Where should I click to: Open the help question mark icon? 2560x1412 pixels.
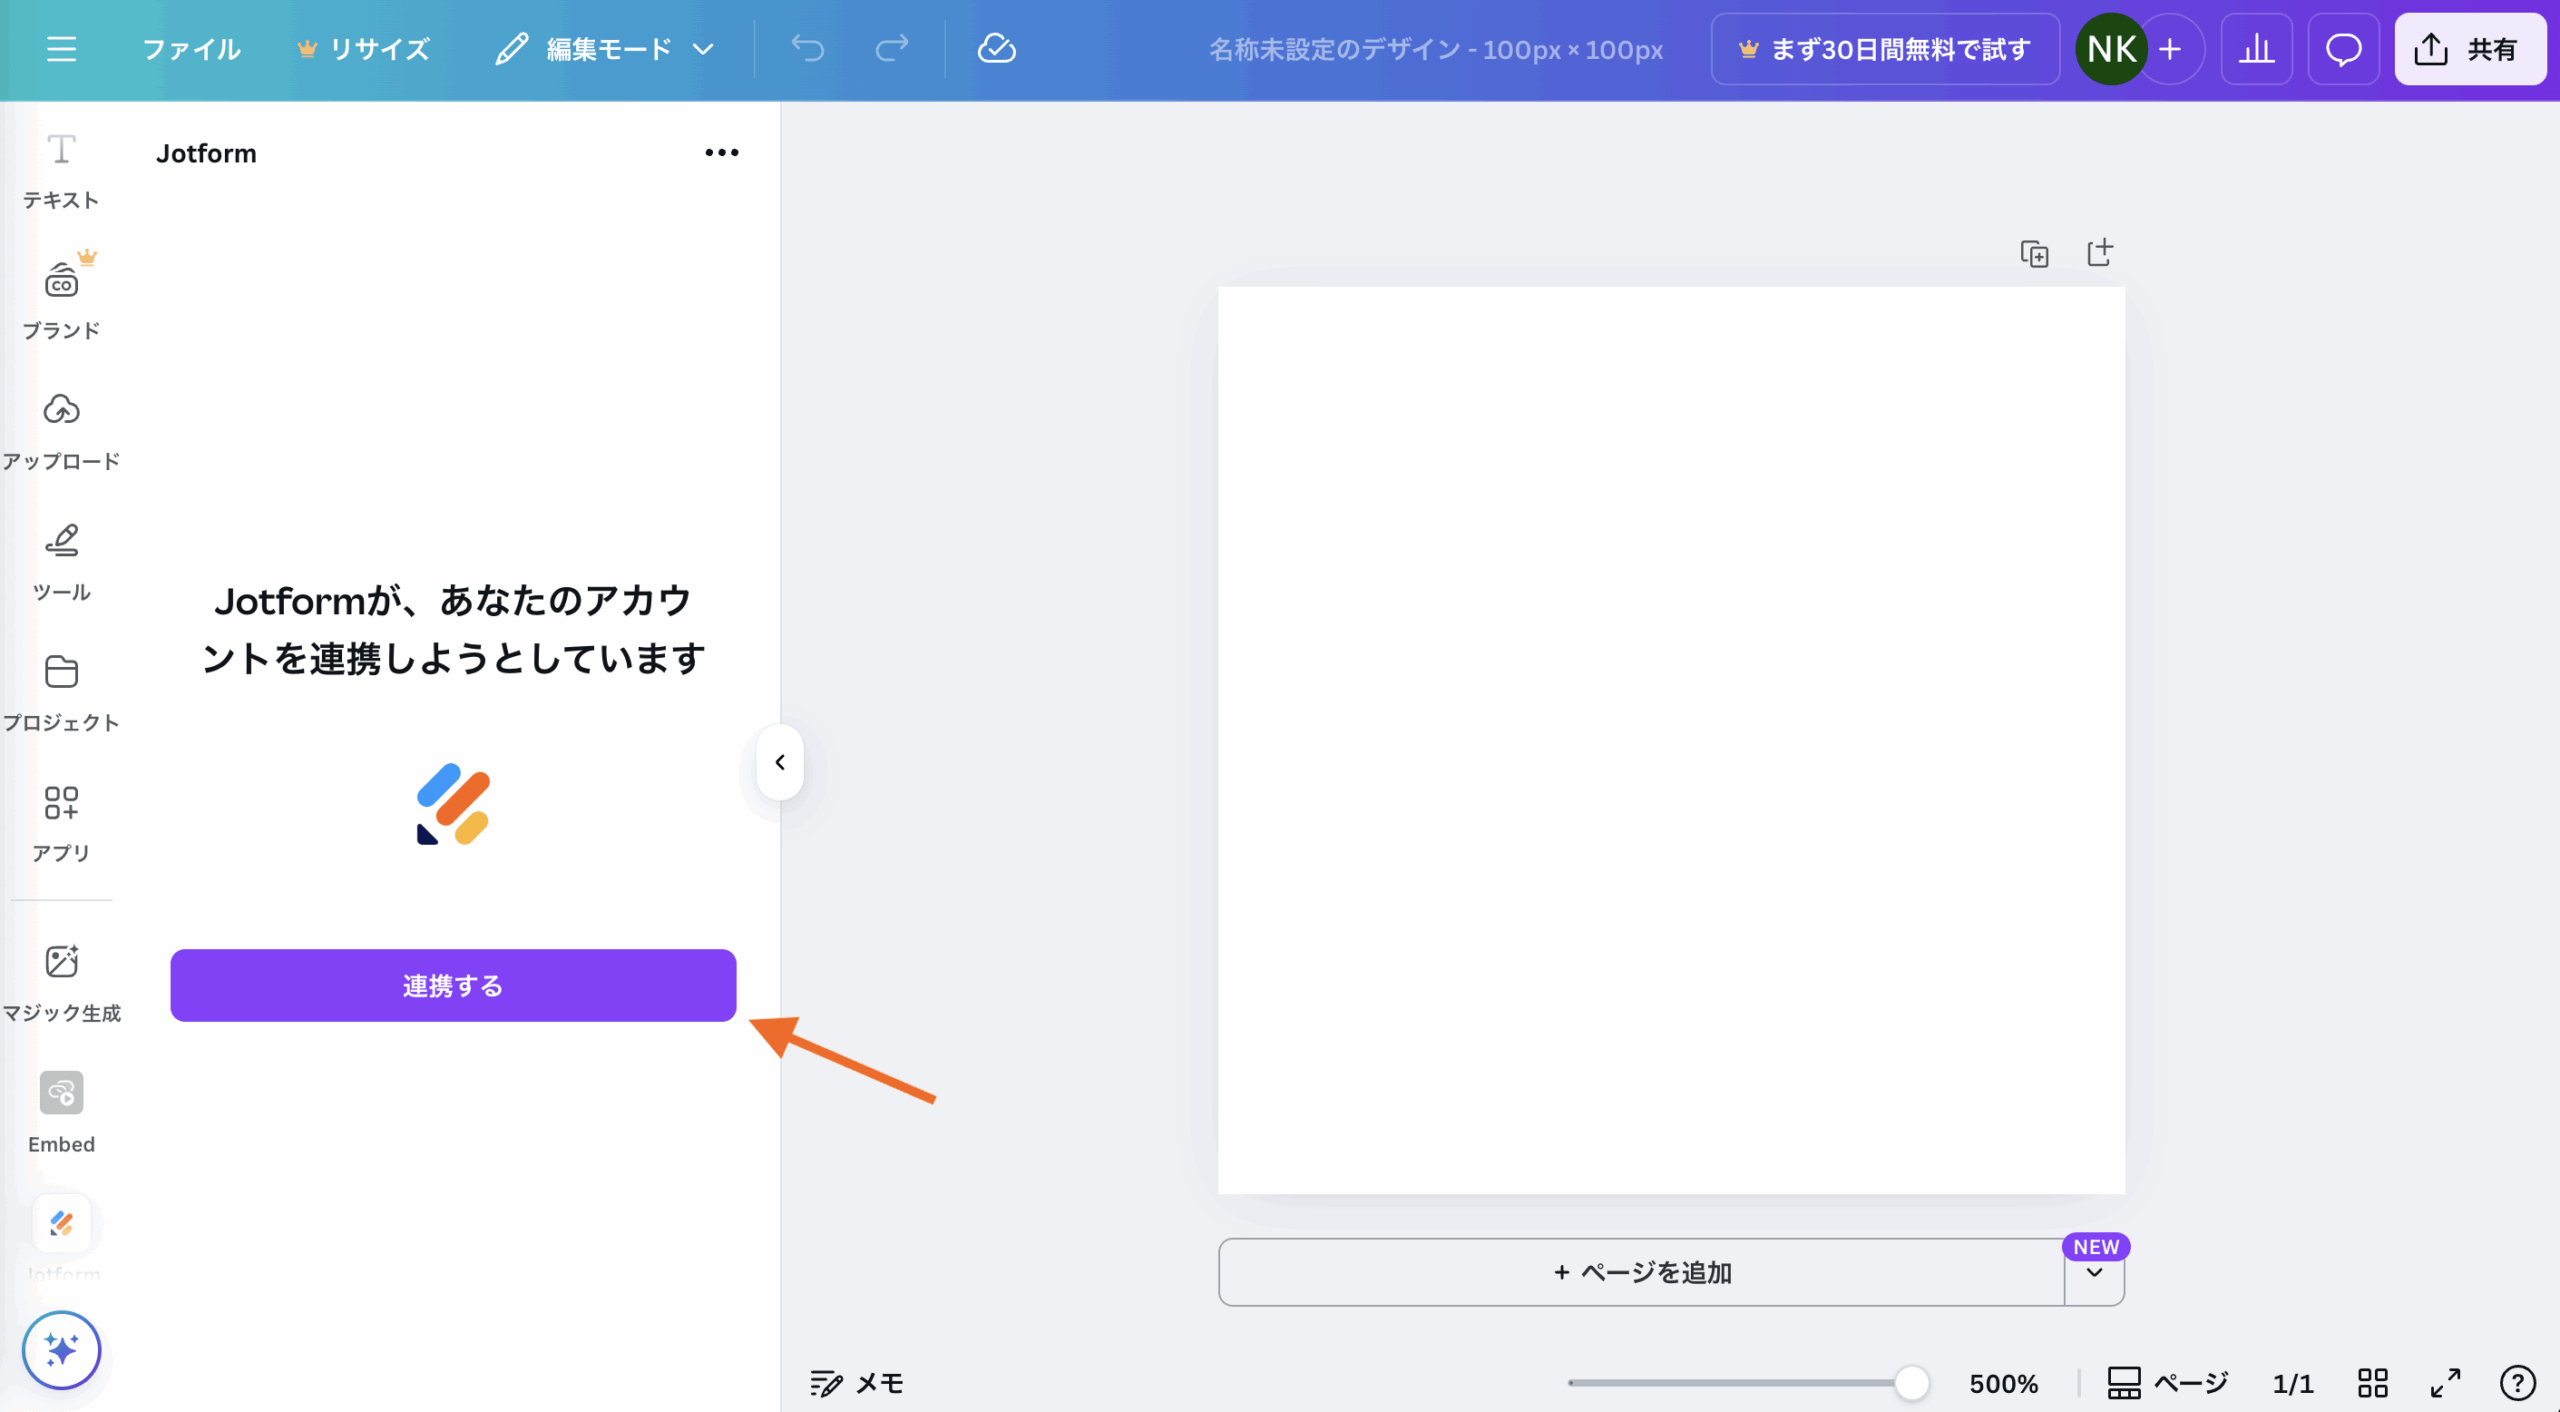[x=2517, y=1383]
